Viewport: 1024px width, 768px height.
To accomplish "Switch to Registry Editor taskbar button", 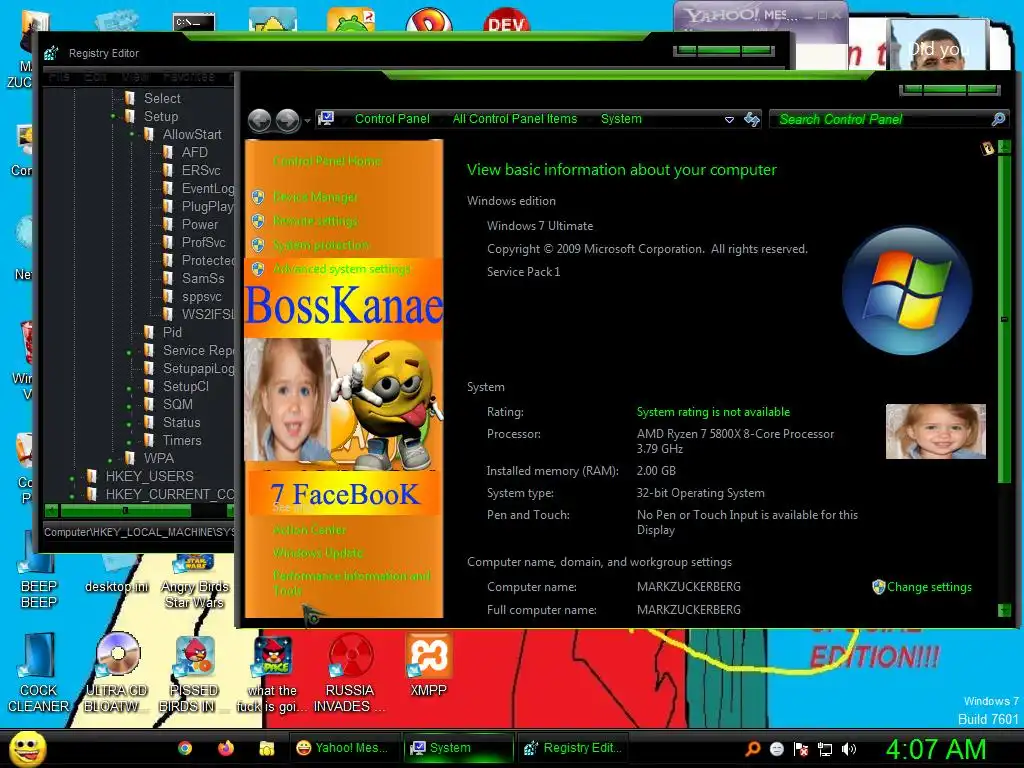I will (573, 748).
